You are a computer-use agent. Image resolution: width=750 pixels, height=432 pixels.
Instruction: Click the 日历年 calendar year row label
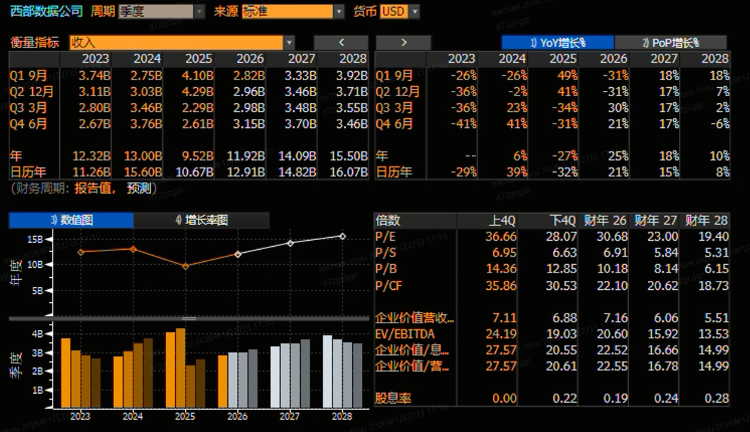coord(28,172)
